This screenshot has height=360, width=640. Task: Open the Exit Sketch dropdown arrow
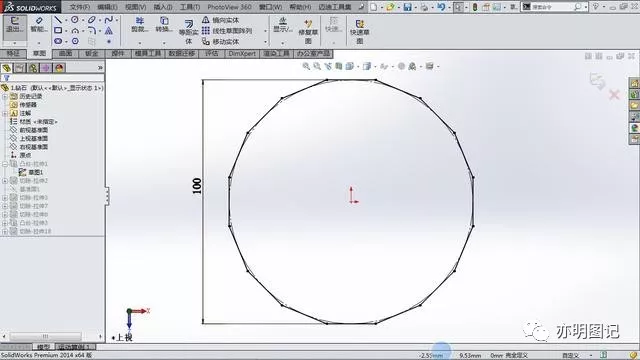[15, 43]
